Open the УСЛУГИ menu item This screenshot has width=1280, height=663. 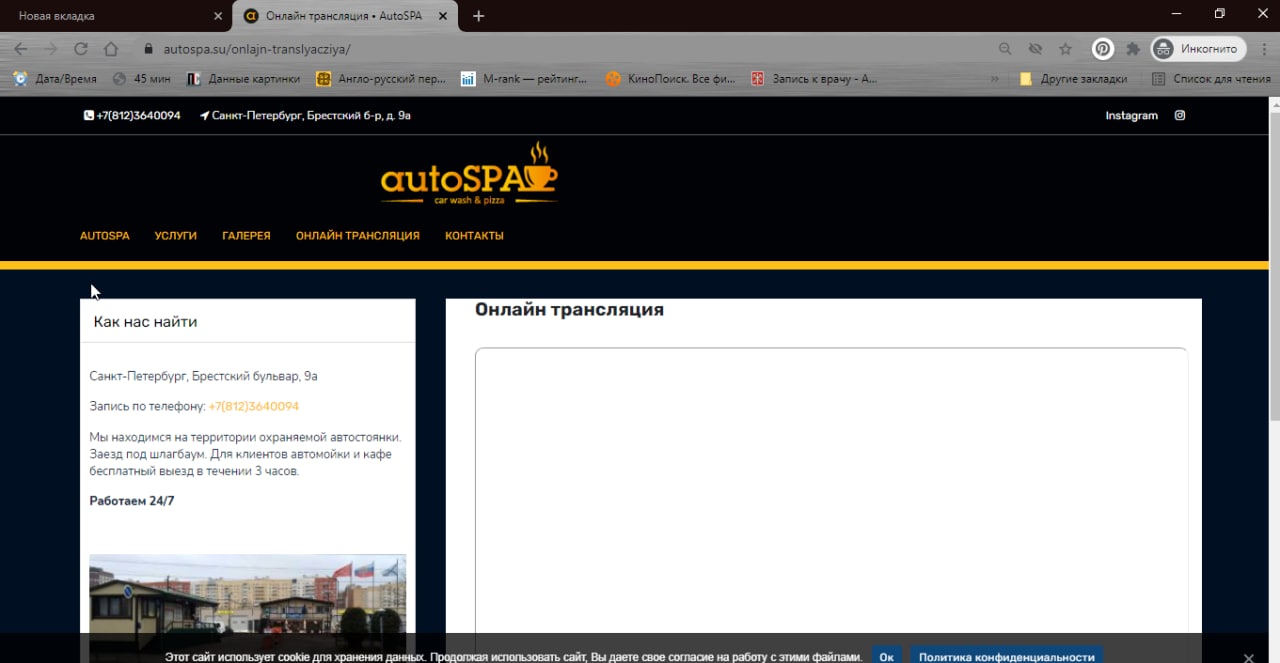(x=176, y=236)
